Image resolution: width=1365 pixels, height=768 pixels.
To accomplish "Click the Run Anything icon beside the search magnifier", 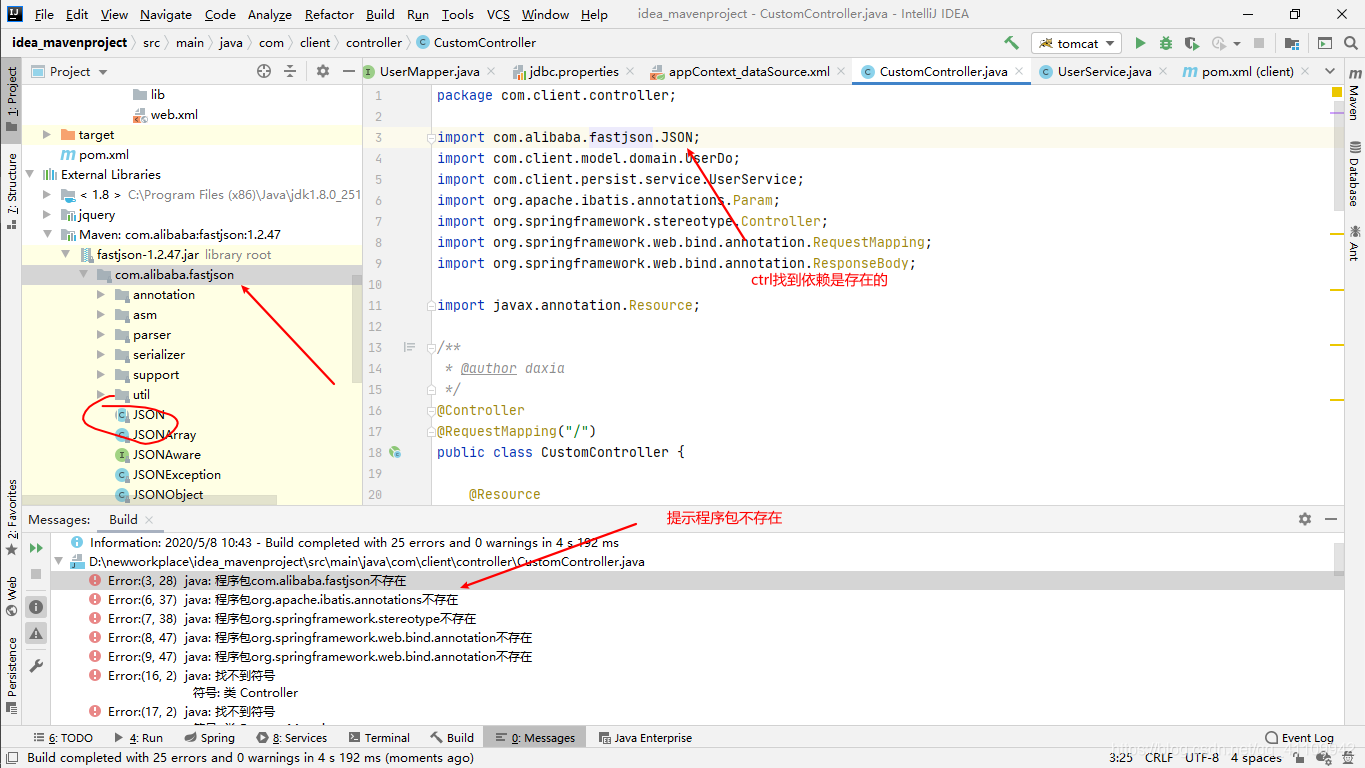I will click(1325, 43).
